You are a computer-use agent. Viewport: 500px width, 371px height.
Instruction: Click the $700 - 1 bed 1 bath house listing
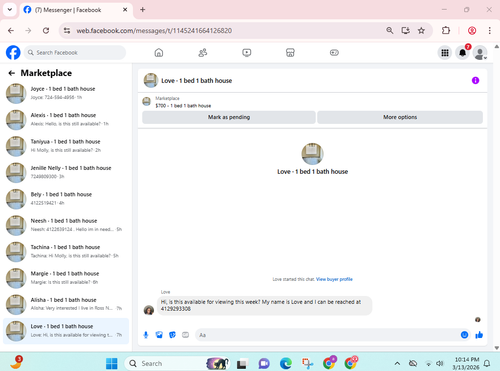(x=183, y=106)
